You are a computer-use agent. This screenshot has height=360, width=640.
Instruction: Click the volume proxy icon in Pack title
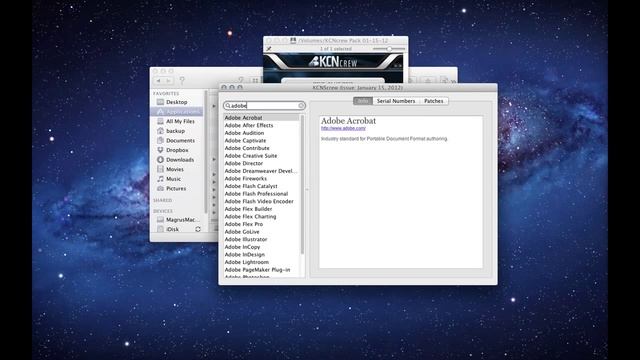pyautogui.click(x=293, y=40)
